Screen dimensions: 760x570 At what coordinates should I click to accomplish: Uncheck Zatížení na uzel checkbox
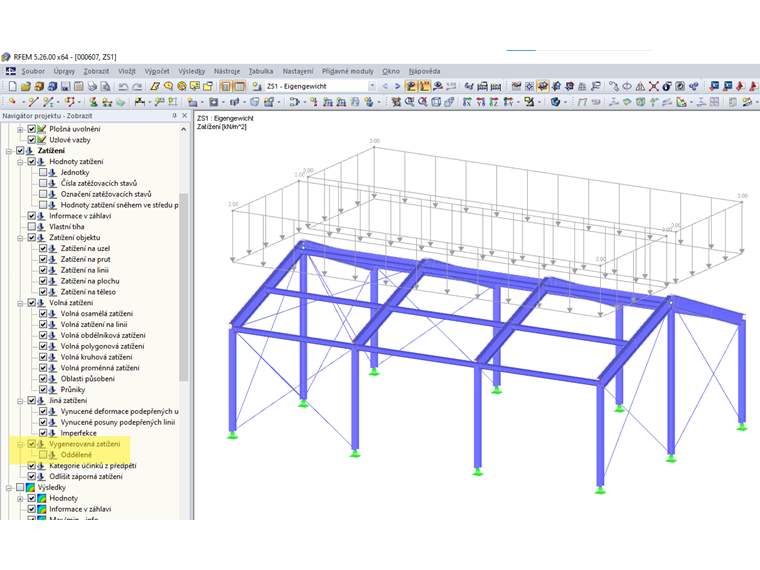pos(43,248)
